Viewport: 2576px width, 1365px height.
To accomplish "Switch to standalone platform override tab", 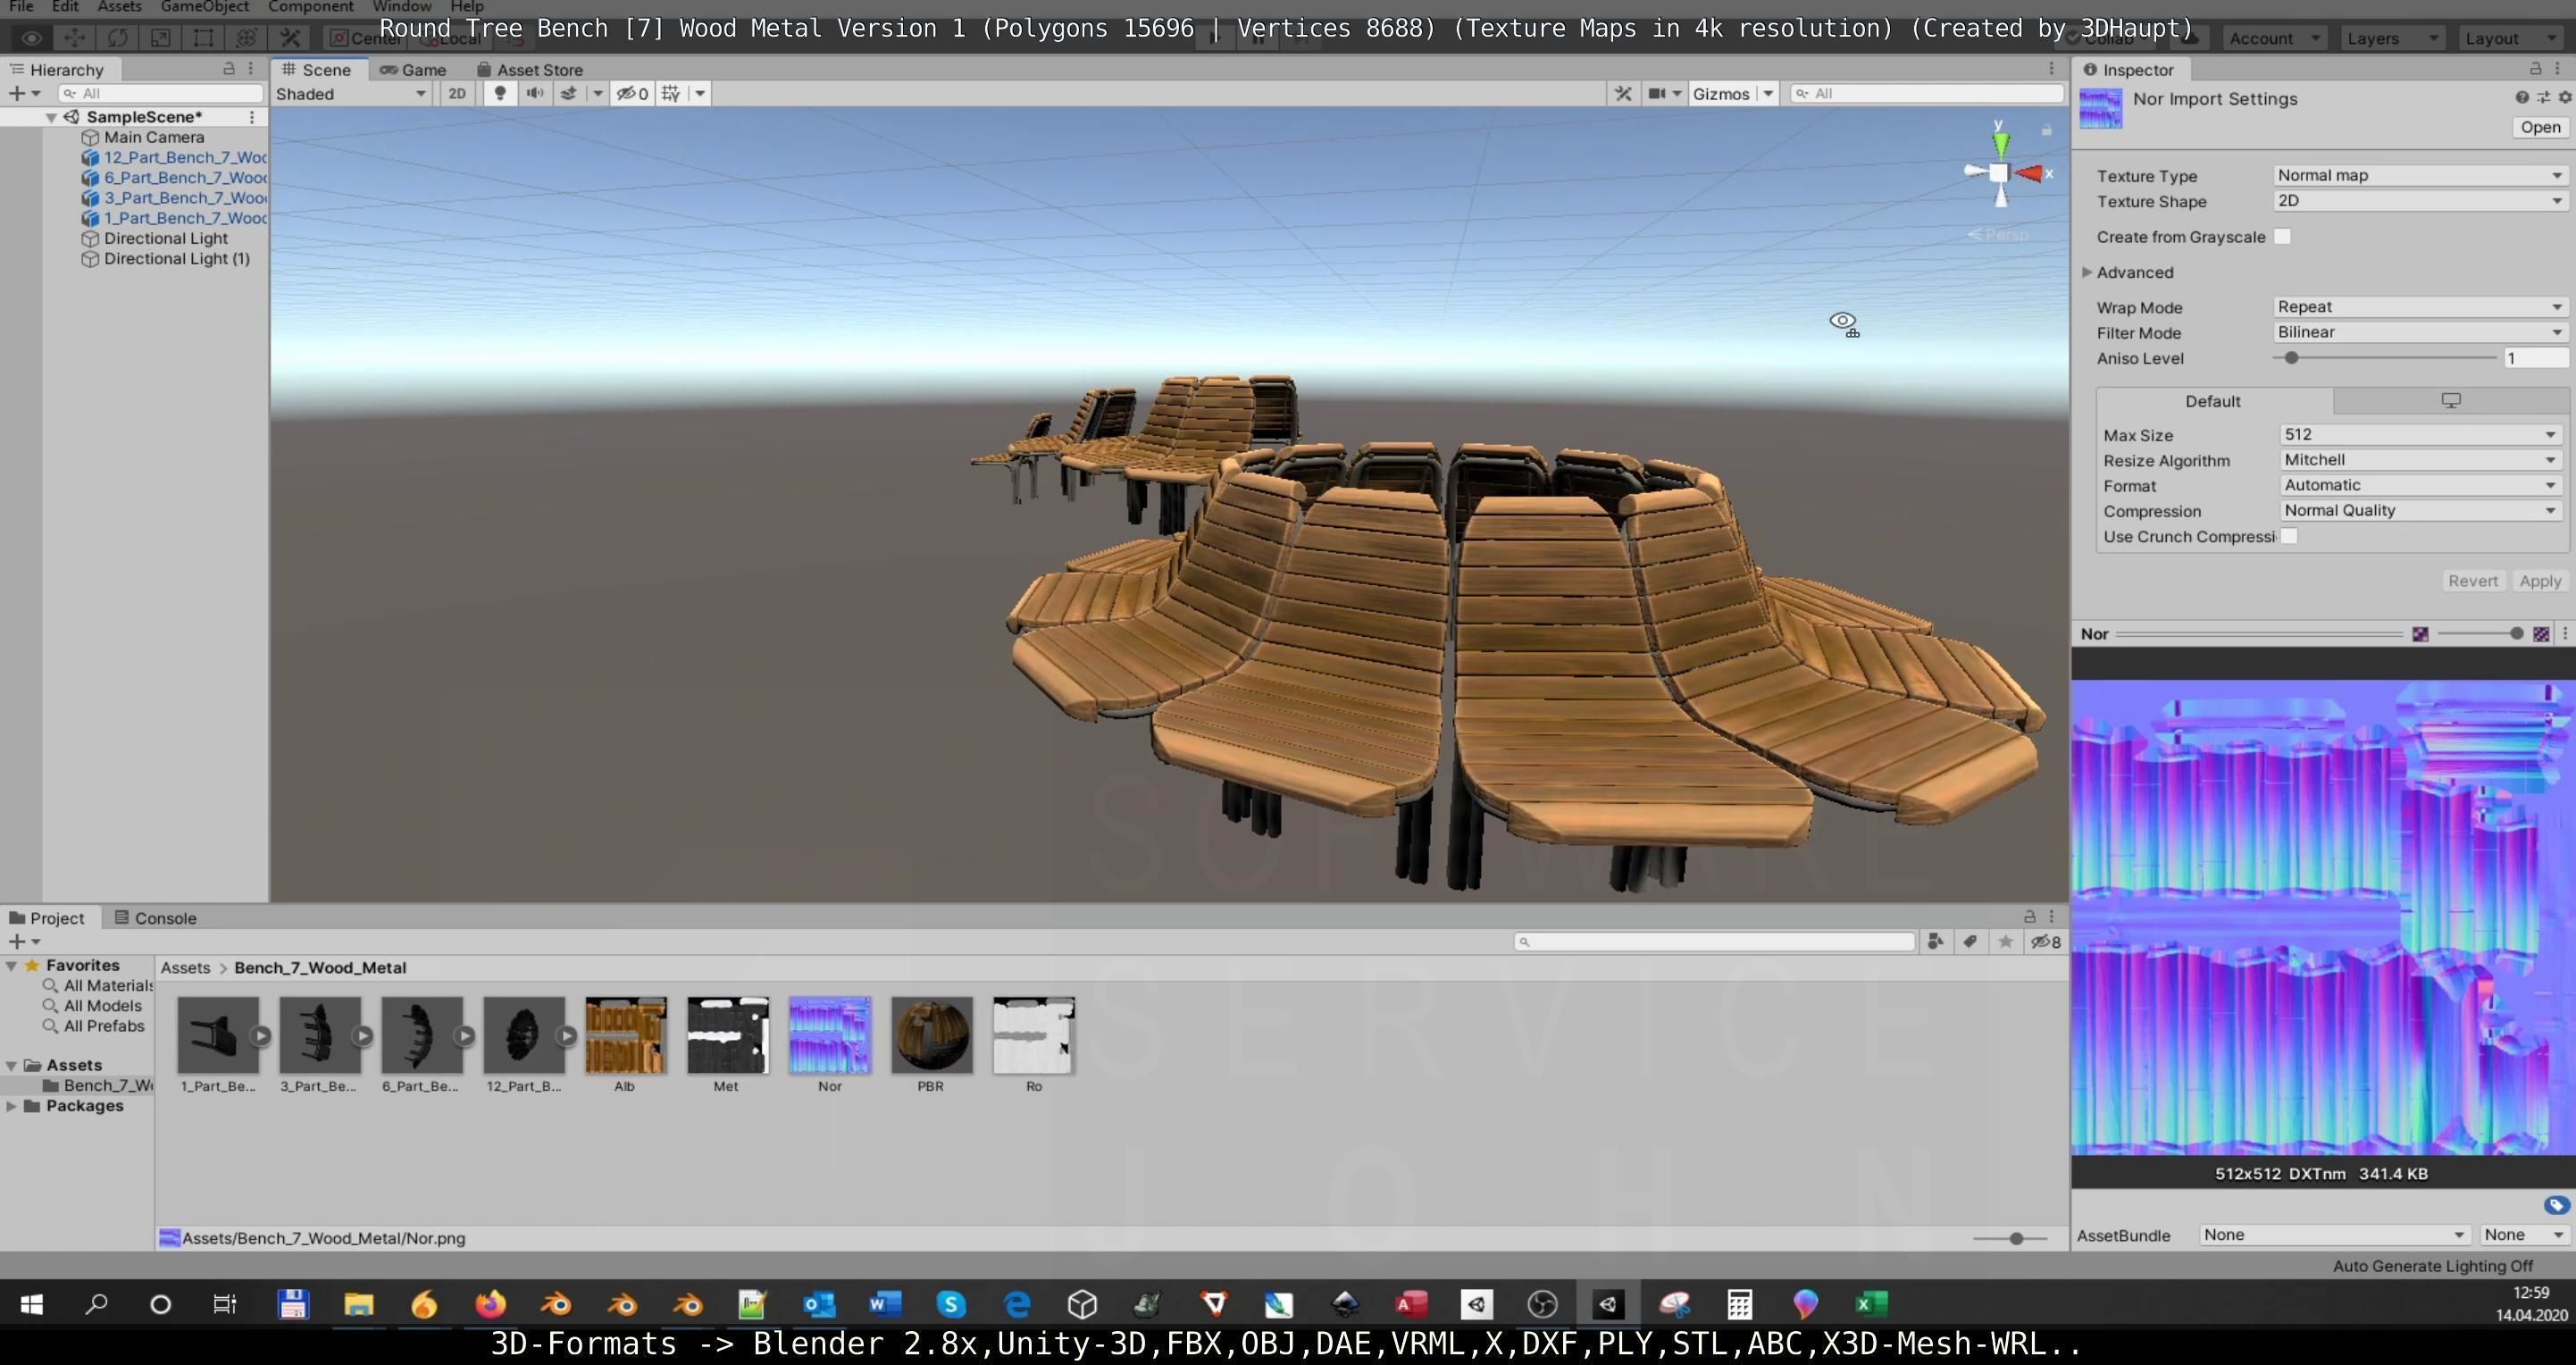I will coord(2451,401).
